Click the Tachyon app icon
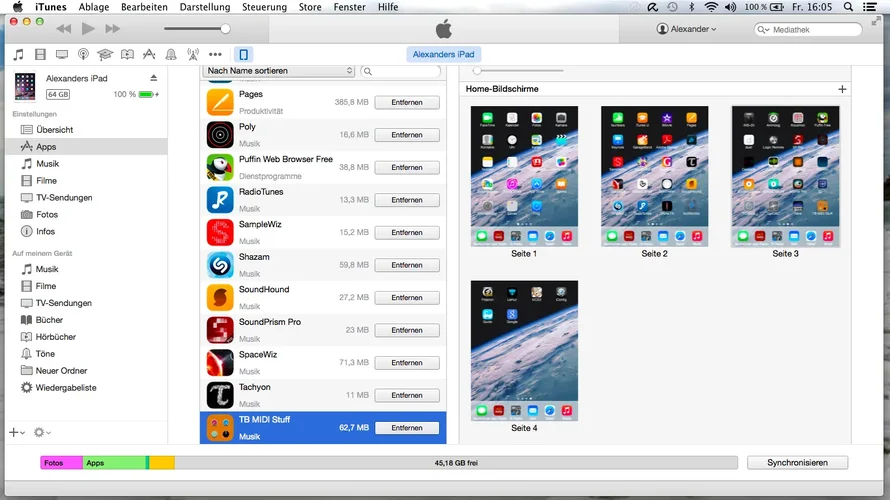 [x=220, y=395]
